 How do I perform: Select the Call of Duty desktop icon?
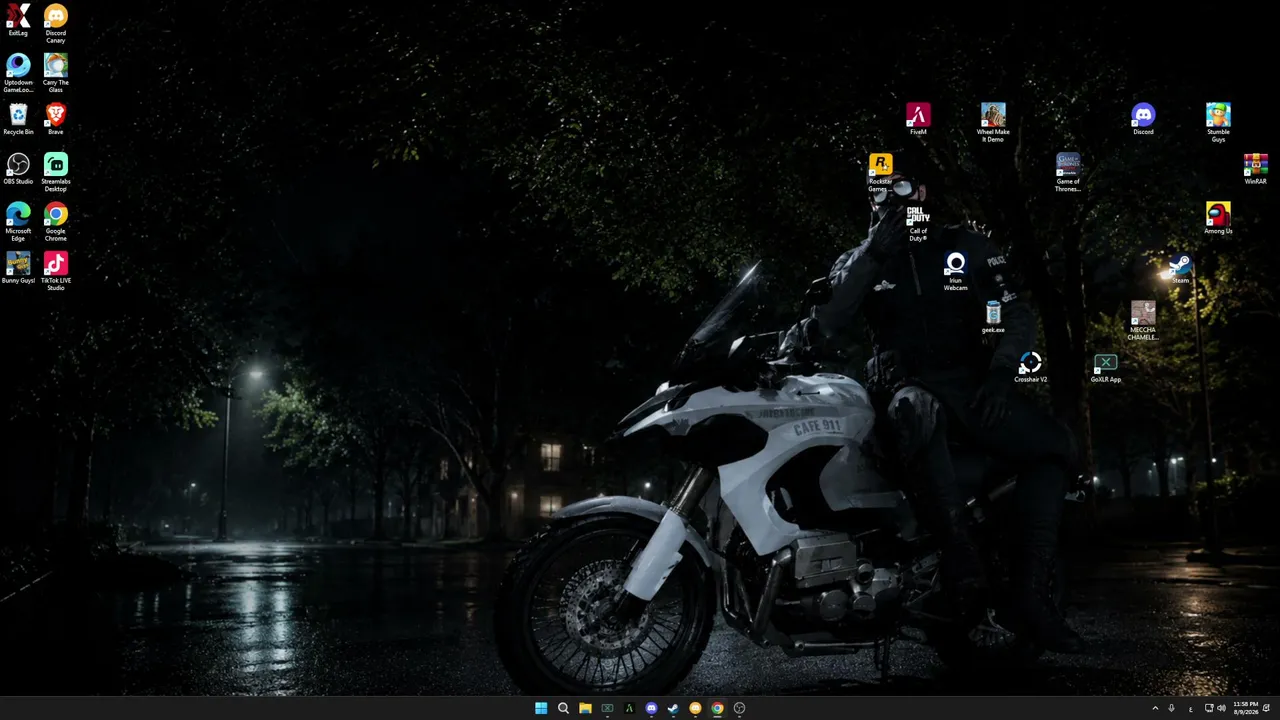coord(918,222)
